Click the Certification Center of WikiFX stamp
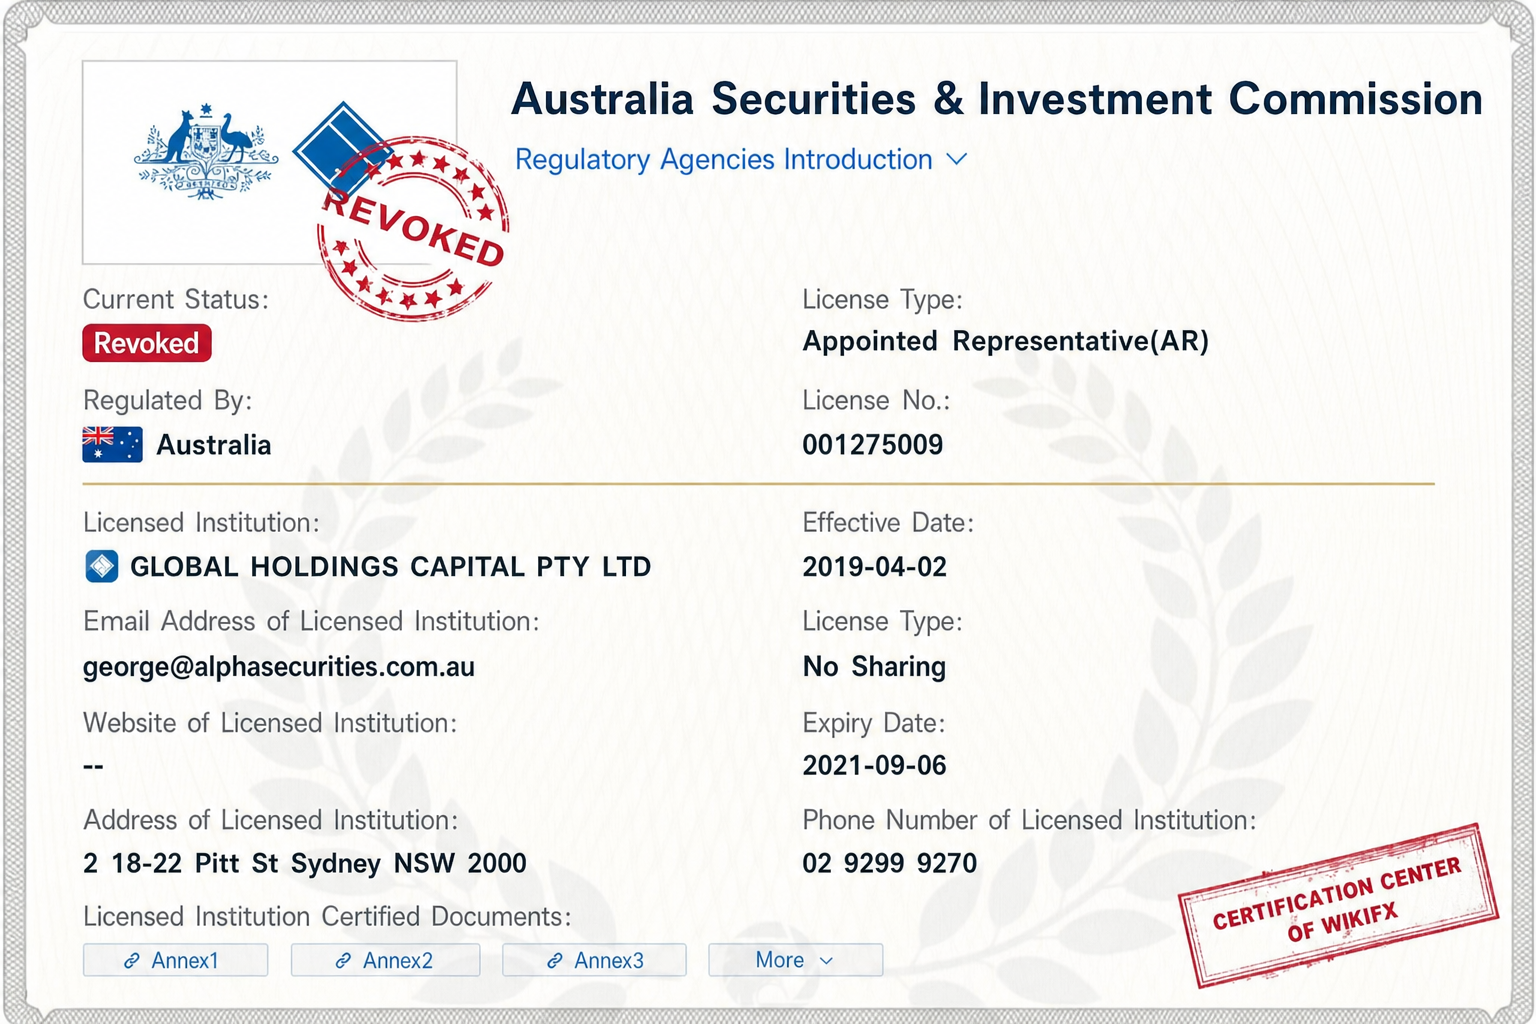This screenshot has width=1536, height=1024. pos(1338,905)
